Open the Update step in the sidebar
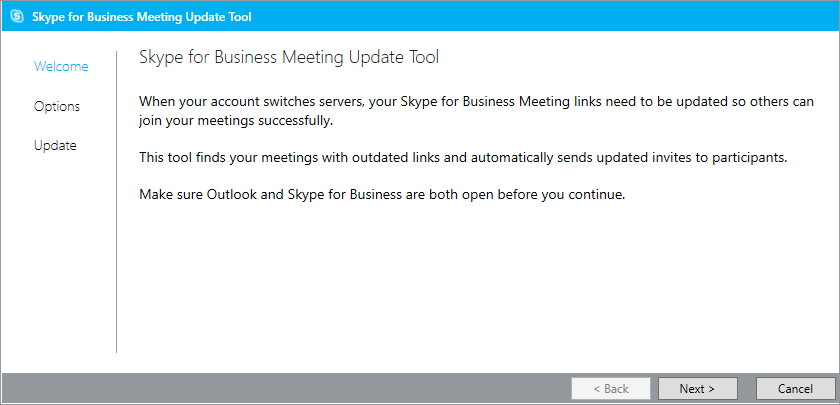 click(x=55, y=145)
